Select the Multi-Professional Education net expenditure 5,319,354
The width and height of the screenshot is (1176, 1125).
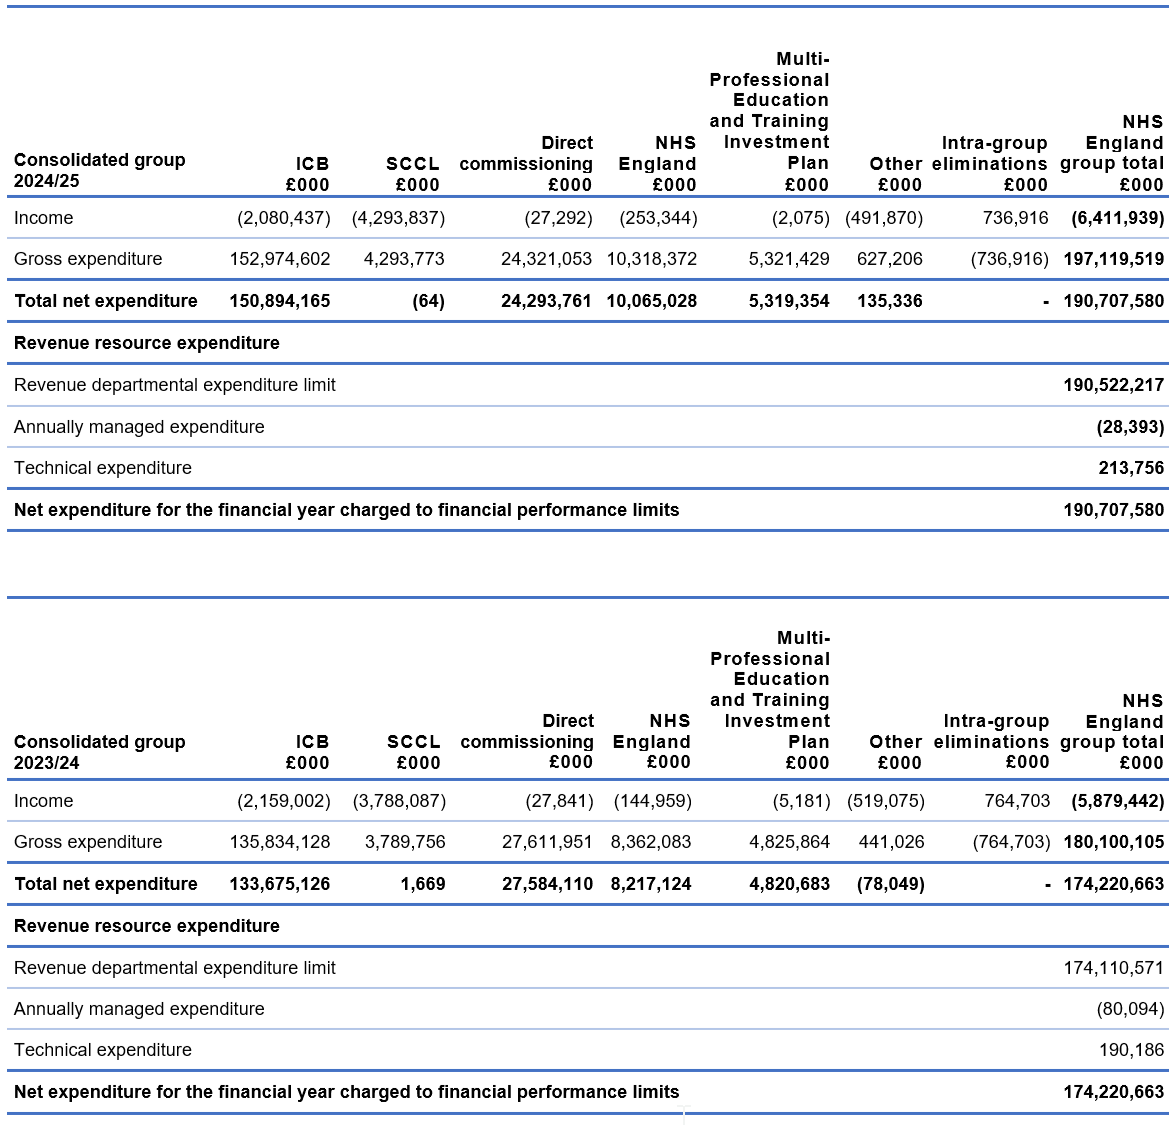click(789, 301)
